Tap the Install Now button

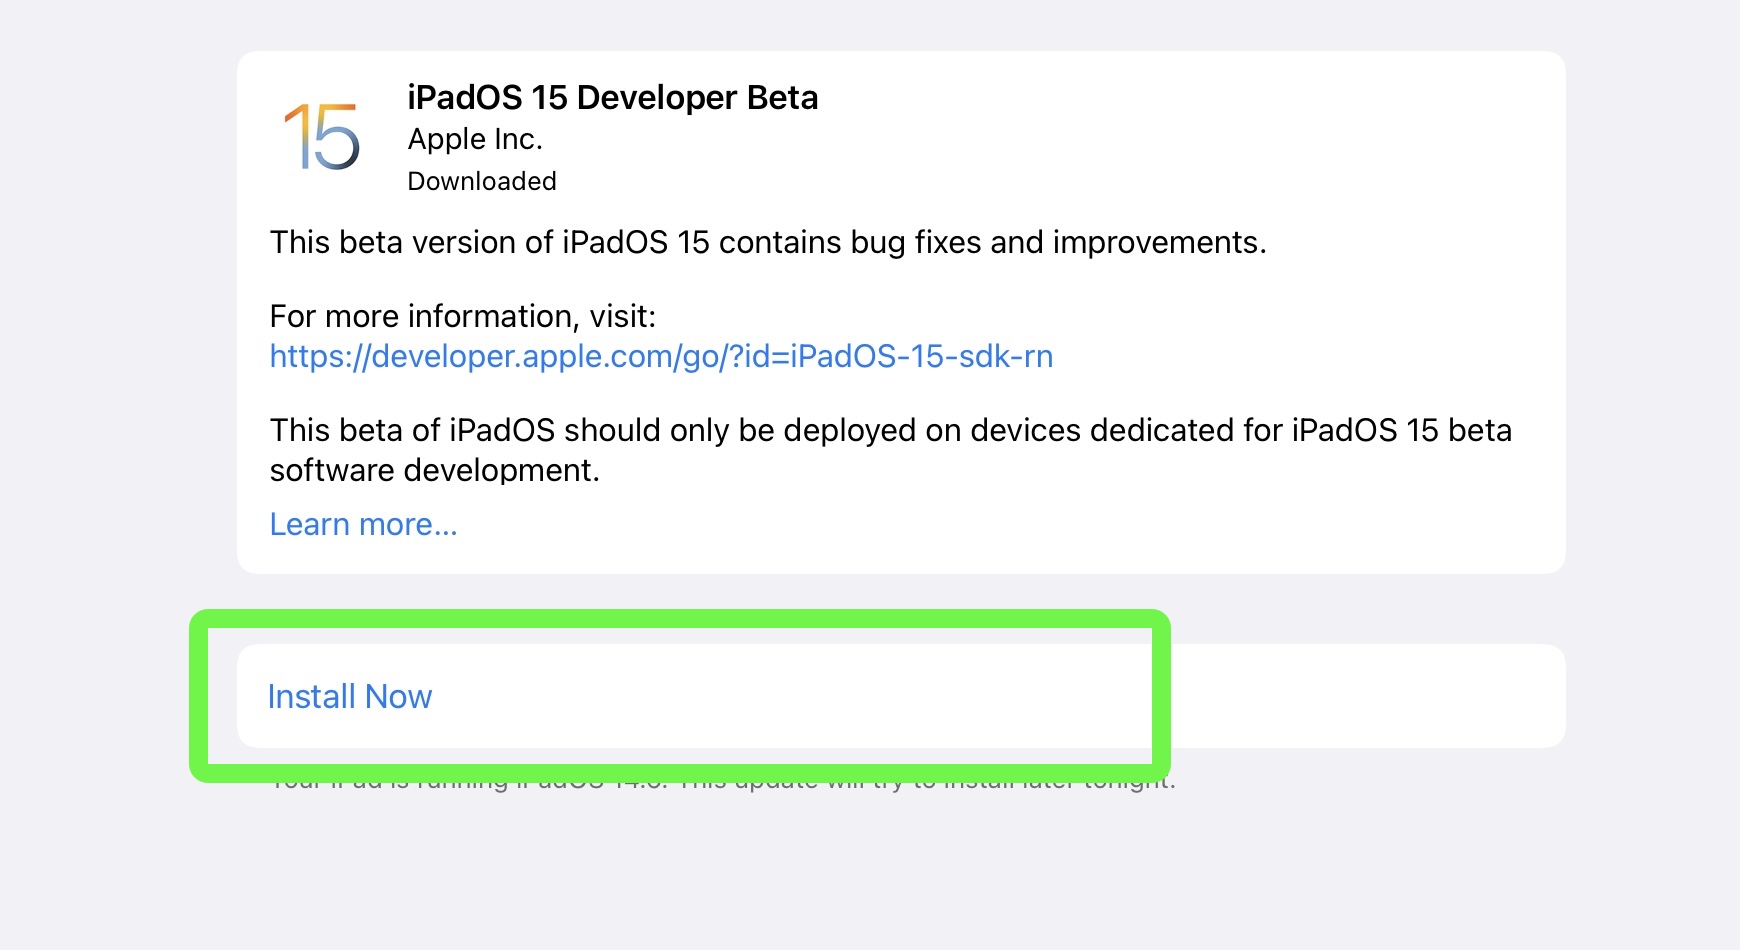(x=900, y=696)
